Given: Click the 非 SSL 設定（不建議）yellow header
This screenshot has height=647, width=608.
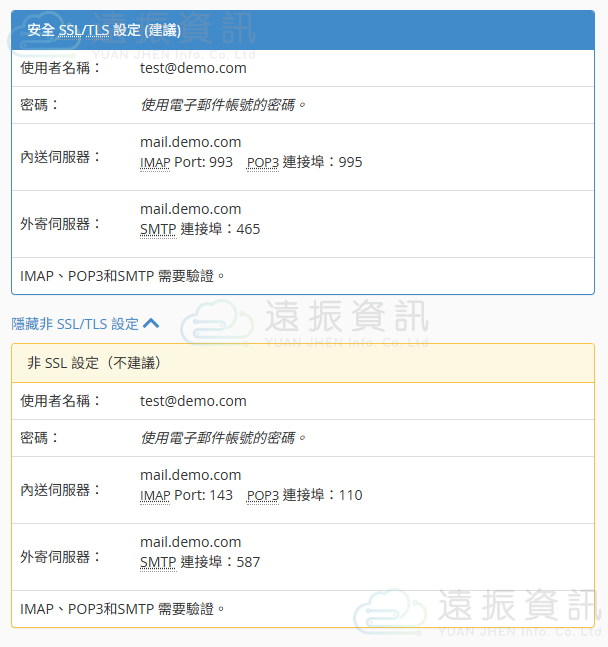Looking at the screenshot, I should [x=302, y=363].
